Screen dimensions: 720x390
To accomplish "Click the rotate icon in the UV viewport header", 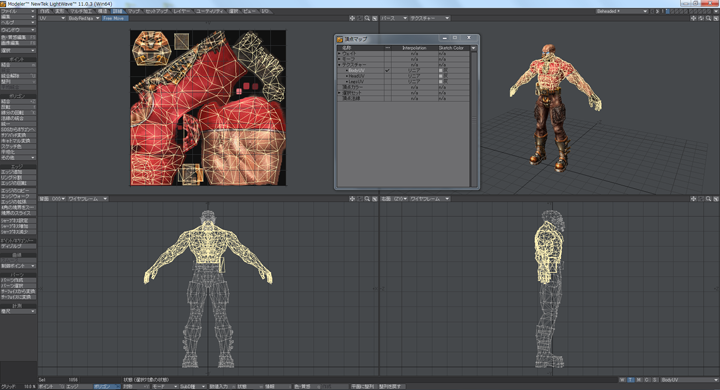I will 360,18.
